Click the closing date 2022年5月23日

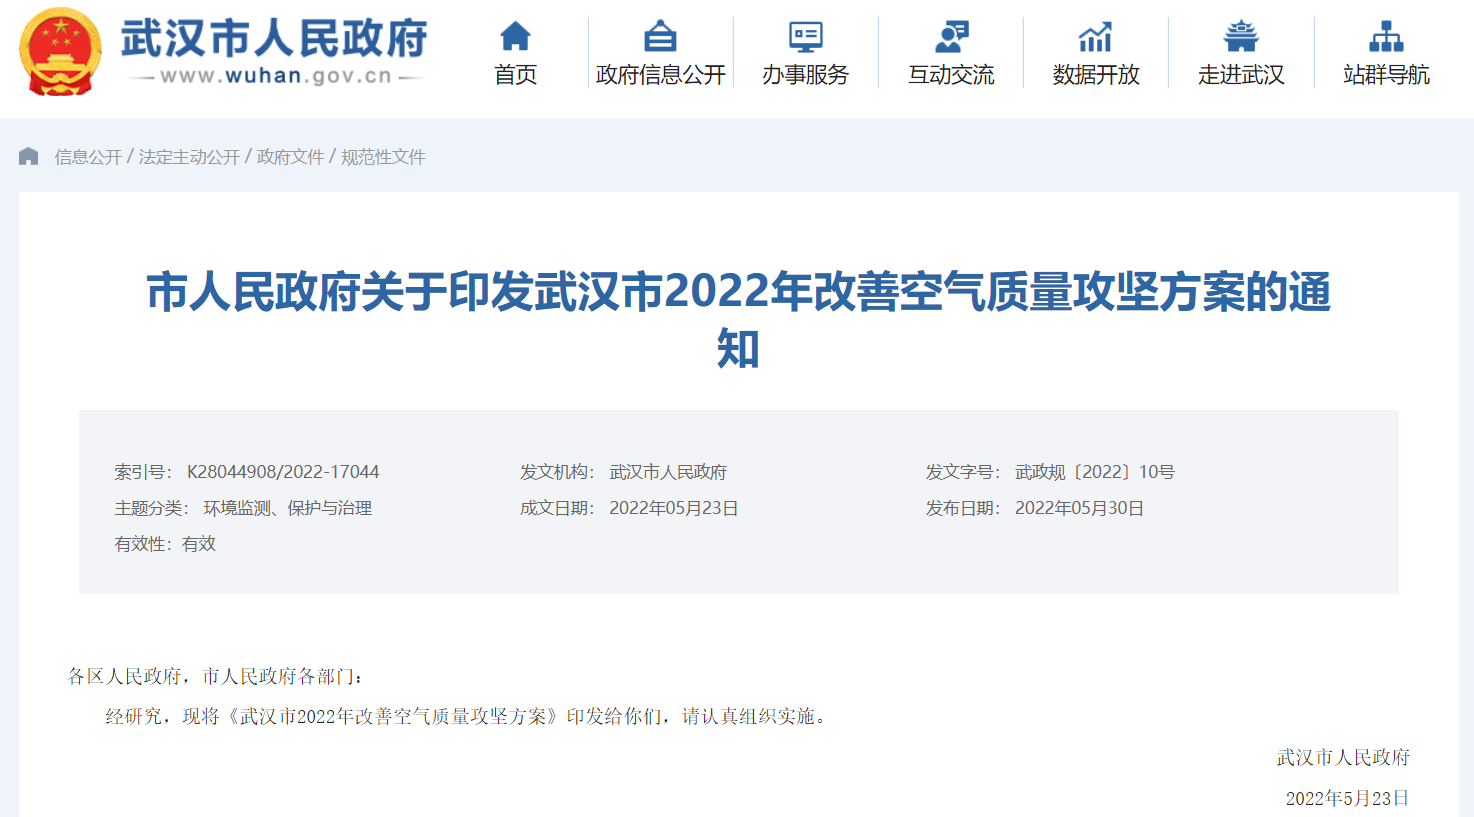click(x=1347, y=798)
